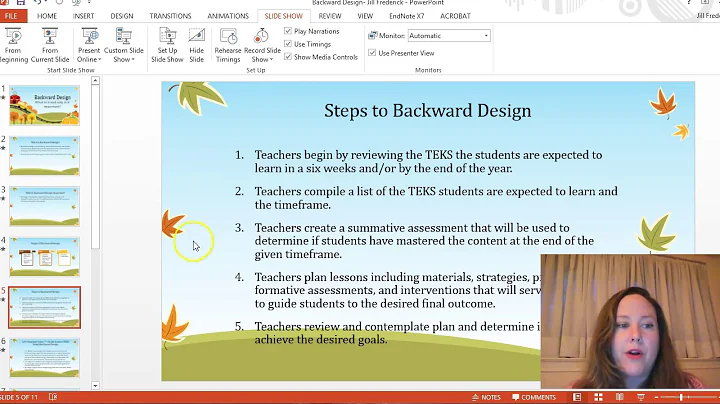
Task: Expand Present Online dropdown arrow
Action: click(100, 60)
